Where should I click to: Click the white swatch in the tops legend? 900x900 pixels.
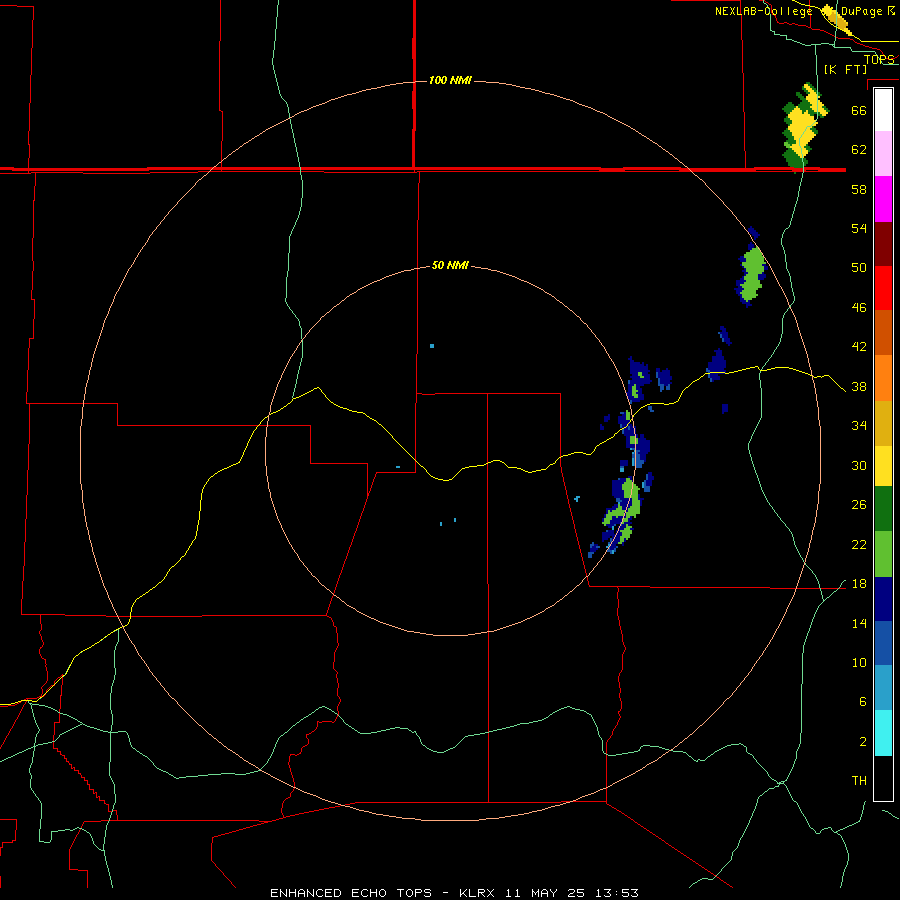tap(883, 110)
